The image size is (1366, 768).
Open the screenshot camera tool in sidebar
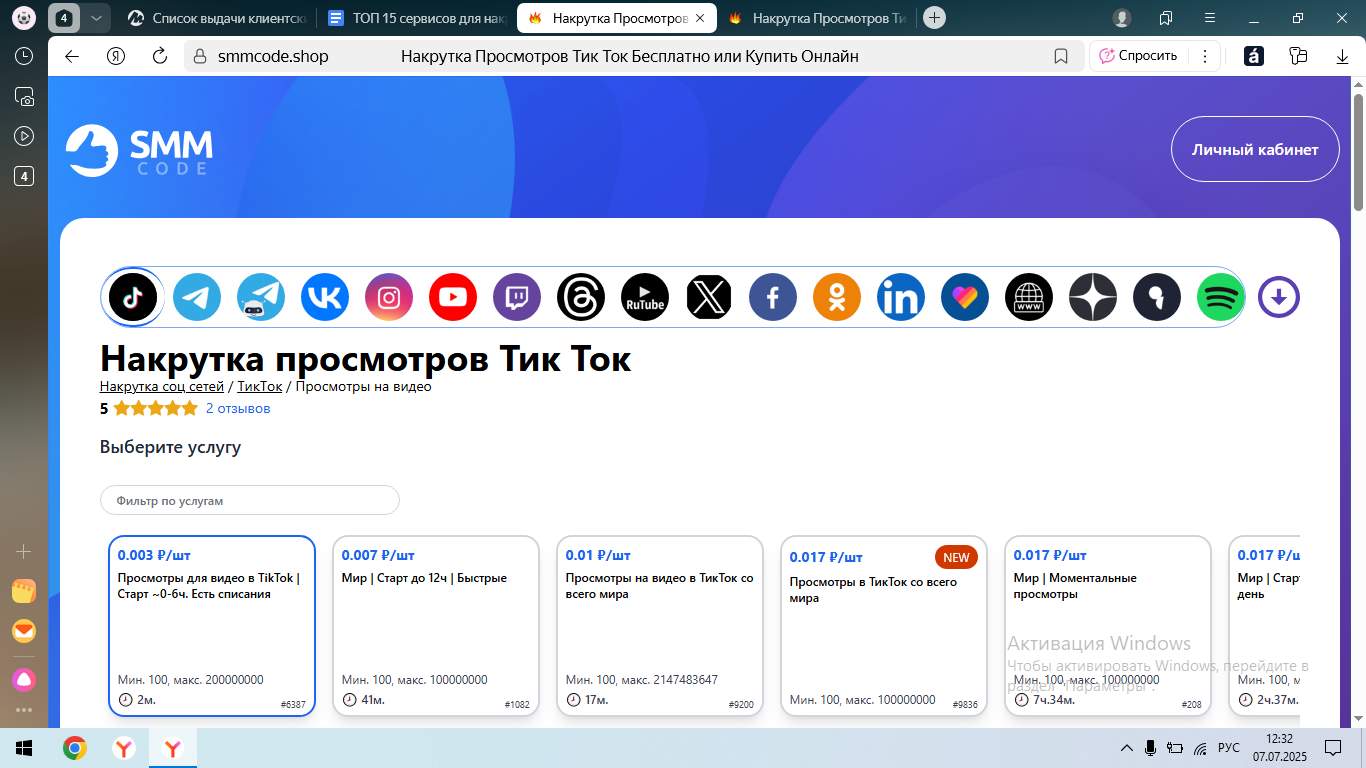[24, 97]
